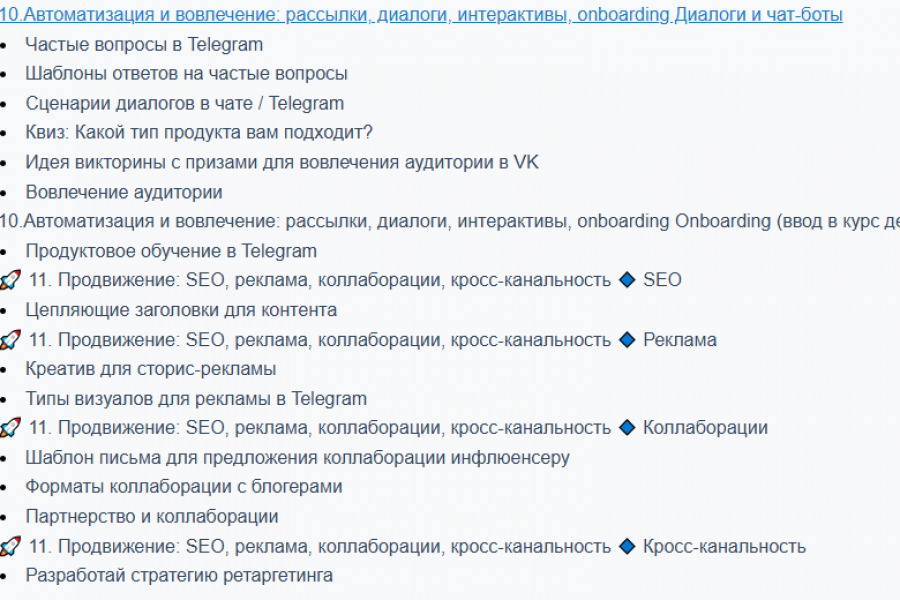Click the blue diamond before Реклама
The height and width of the screenshot is (600, 900).
pyautogui.click(x=627, y=339)
